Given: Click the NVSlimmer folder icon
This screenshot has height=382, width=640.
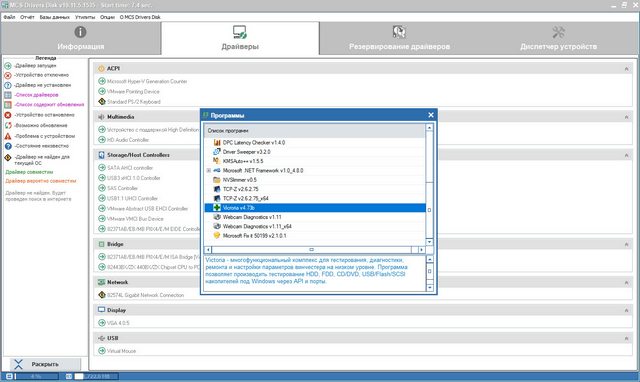Looking at the screenshot, I should click(x=217, y=180).
